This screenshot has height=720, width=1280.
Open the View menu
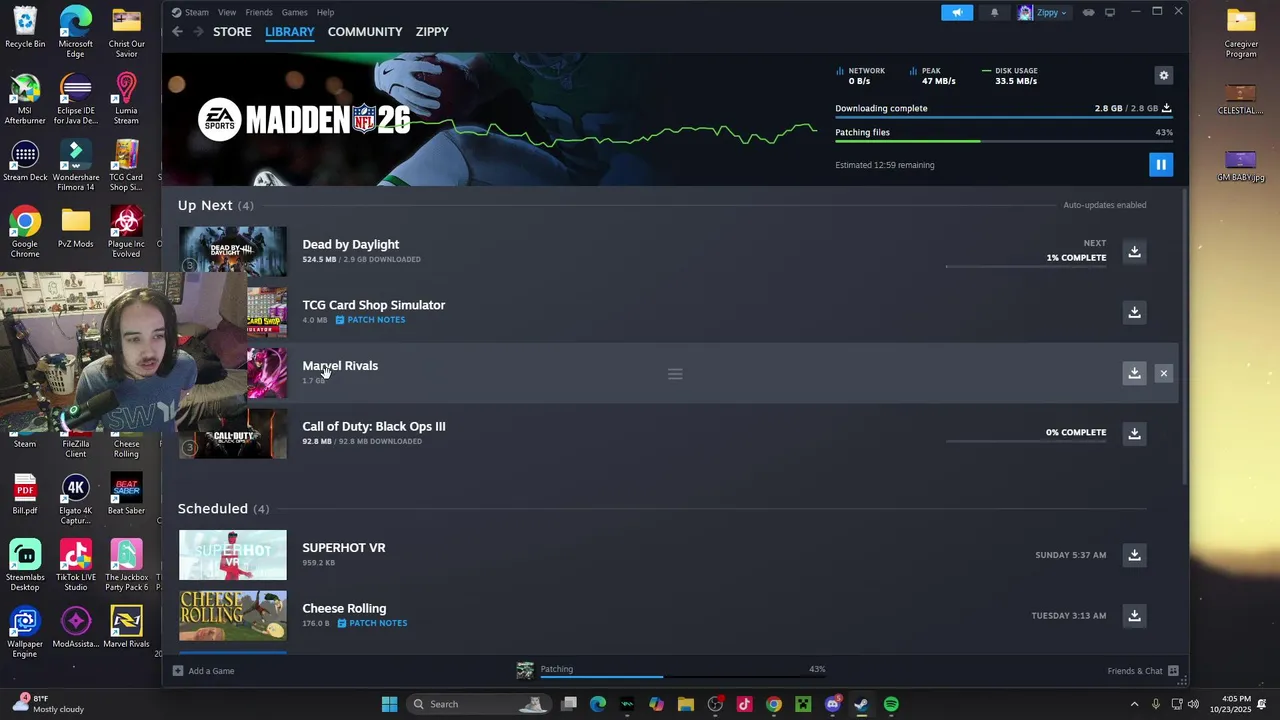[227, 12]
